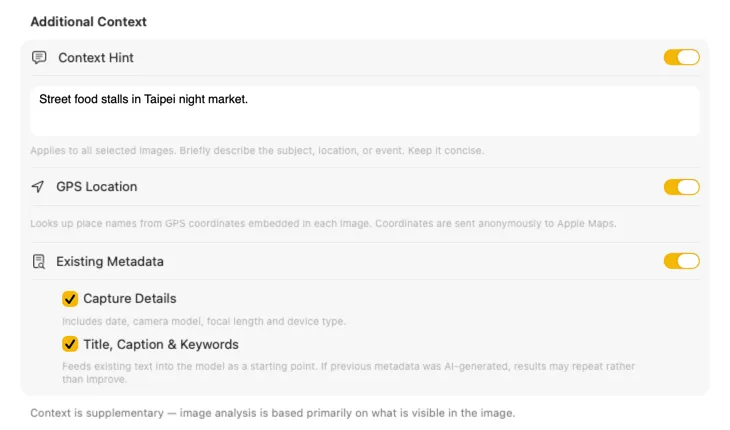Focus the context hint text field
This screenshot has width=730, height=430.
click(x=365, y=111)
